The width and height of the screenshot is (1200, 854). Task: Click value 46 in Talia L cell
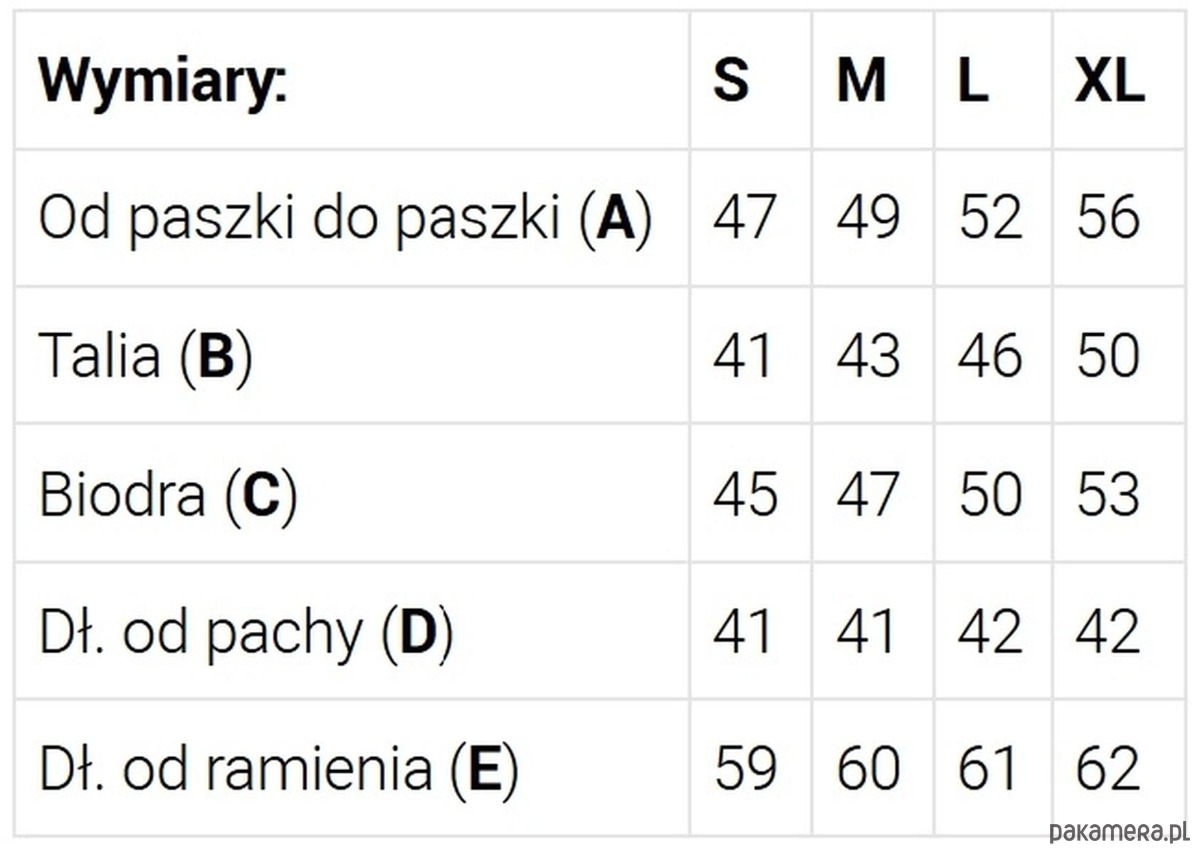coord(990,355)
